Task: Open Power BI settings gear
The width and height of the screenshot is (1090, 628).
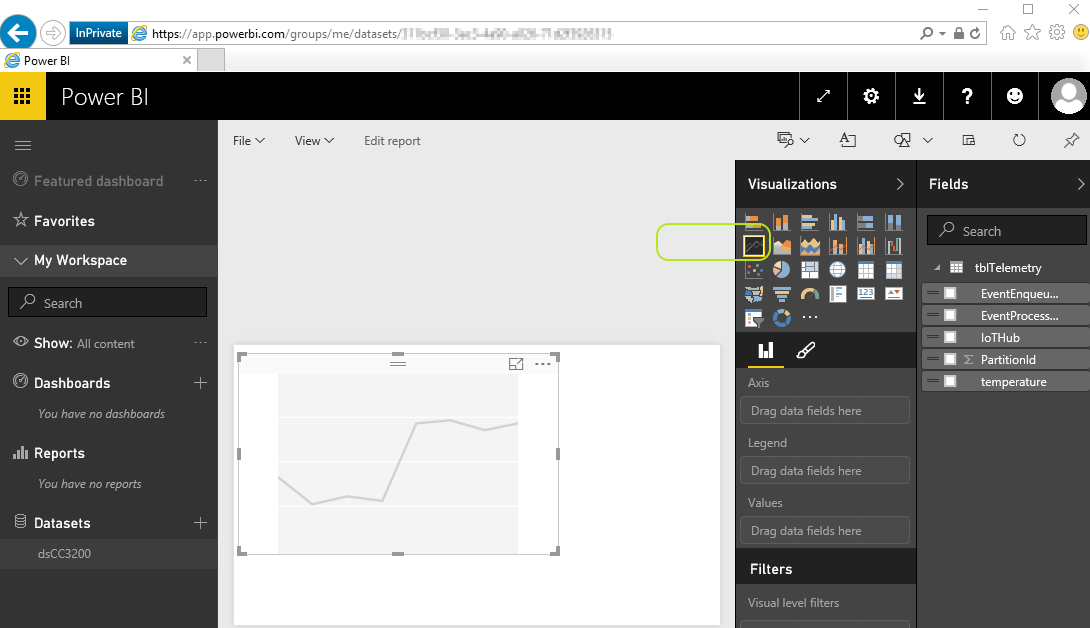Action: click(x=871, y=96)
